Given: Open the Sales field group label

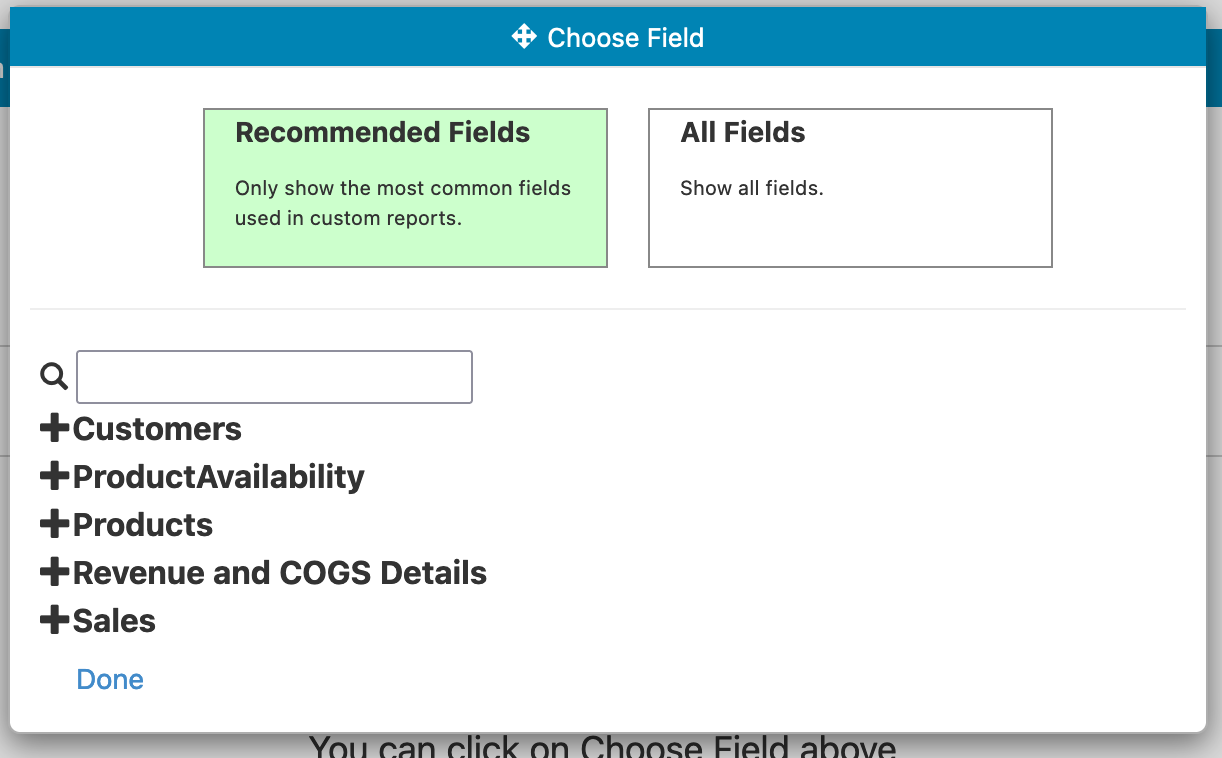Looking at the screenshot, I should pos(114,621).
